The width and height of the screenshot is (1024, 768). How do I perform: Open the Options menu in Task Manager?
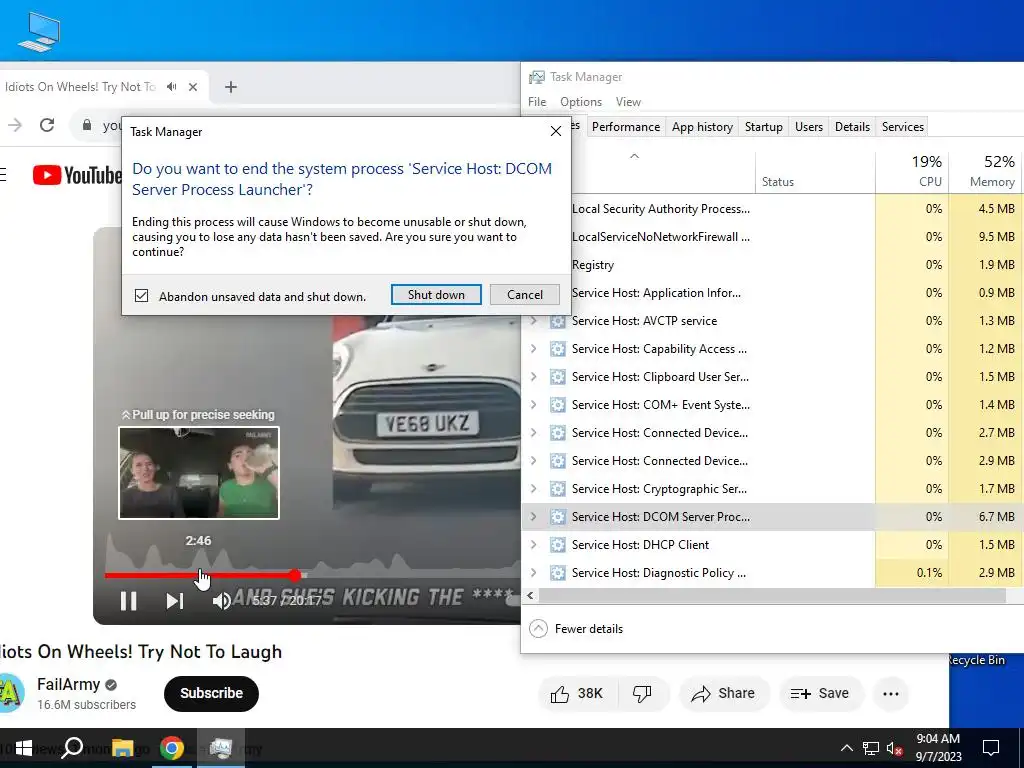[581, 102]
